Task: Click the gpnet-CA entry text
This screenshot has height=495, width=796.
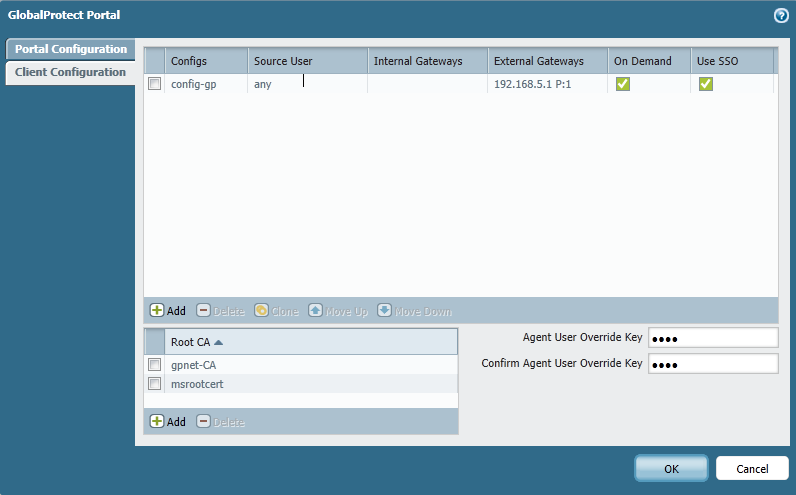Action: (x=193, y=365)
